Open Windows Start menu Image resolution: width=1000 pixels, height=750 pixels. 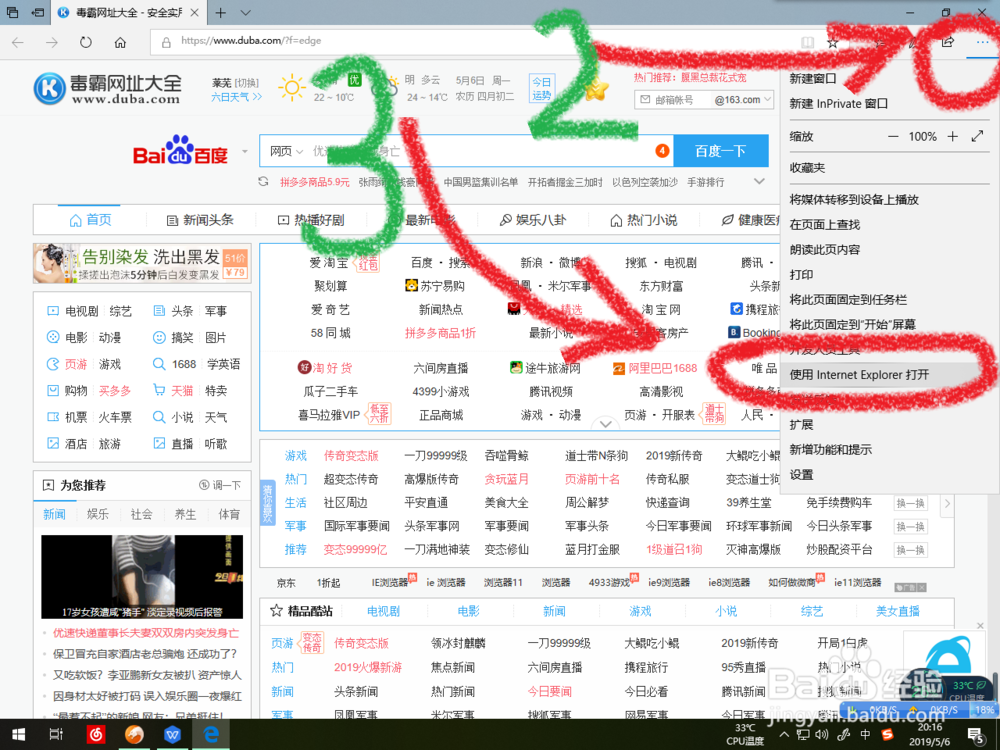[18, 735]
